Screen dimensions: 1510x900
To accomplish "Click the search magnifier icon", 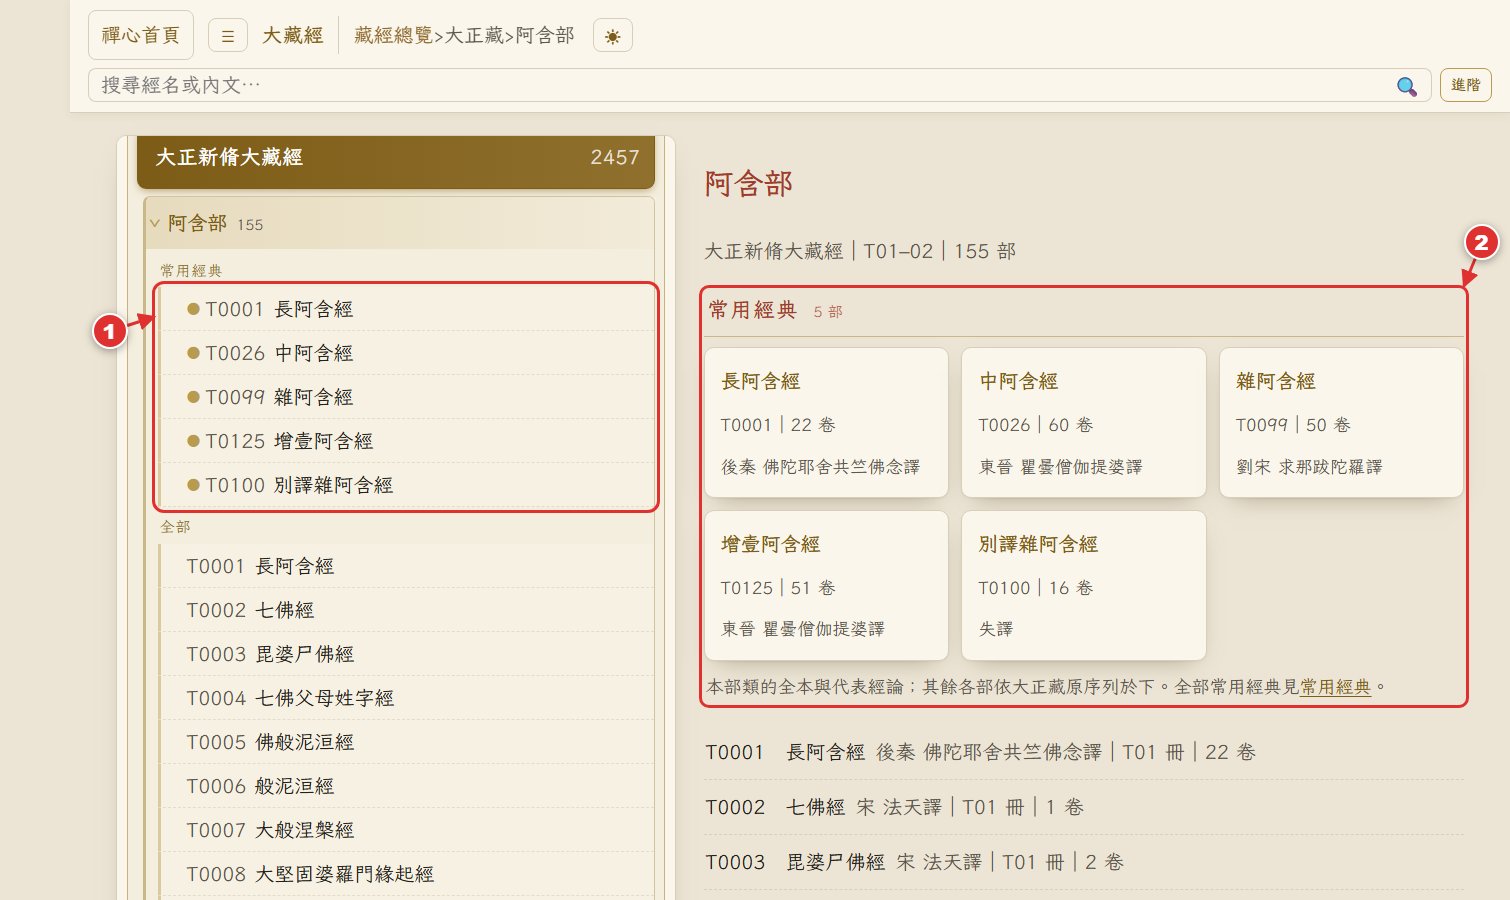I will point(1406,86).
